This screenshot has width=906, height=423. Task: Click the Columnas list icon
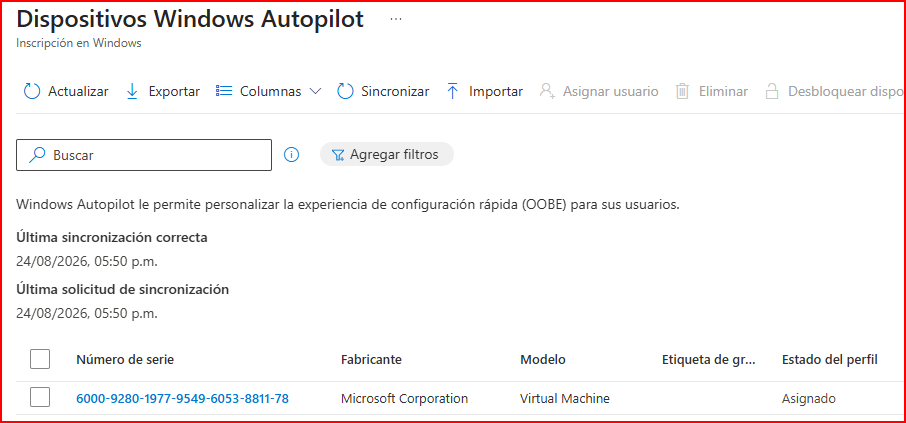pyautogui.click(x=224, y=91)
